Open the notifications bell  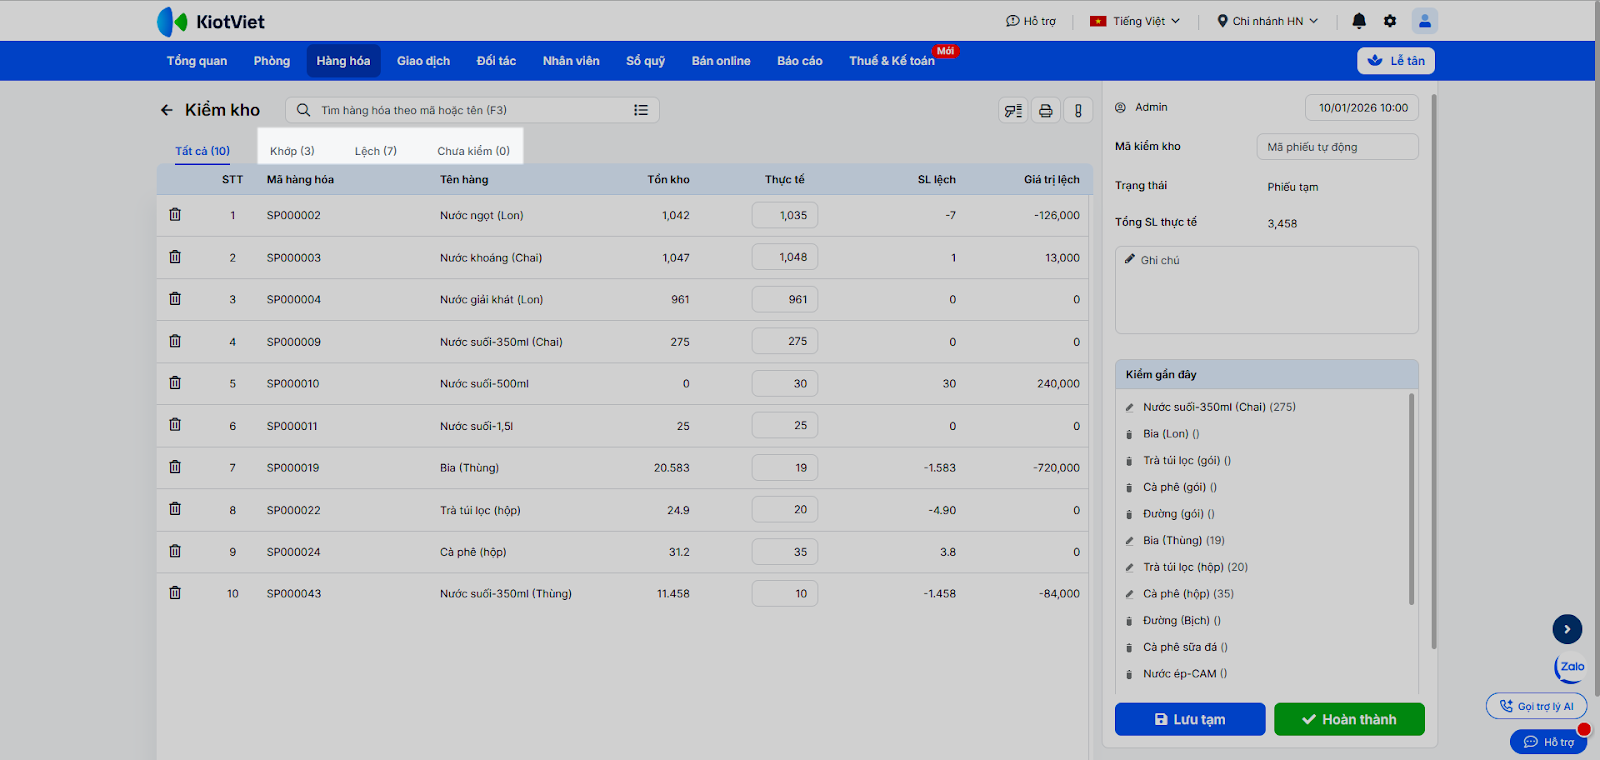click(x=1359, y=21)
